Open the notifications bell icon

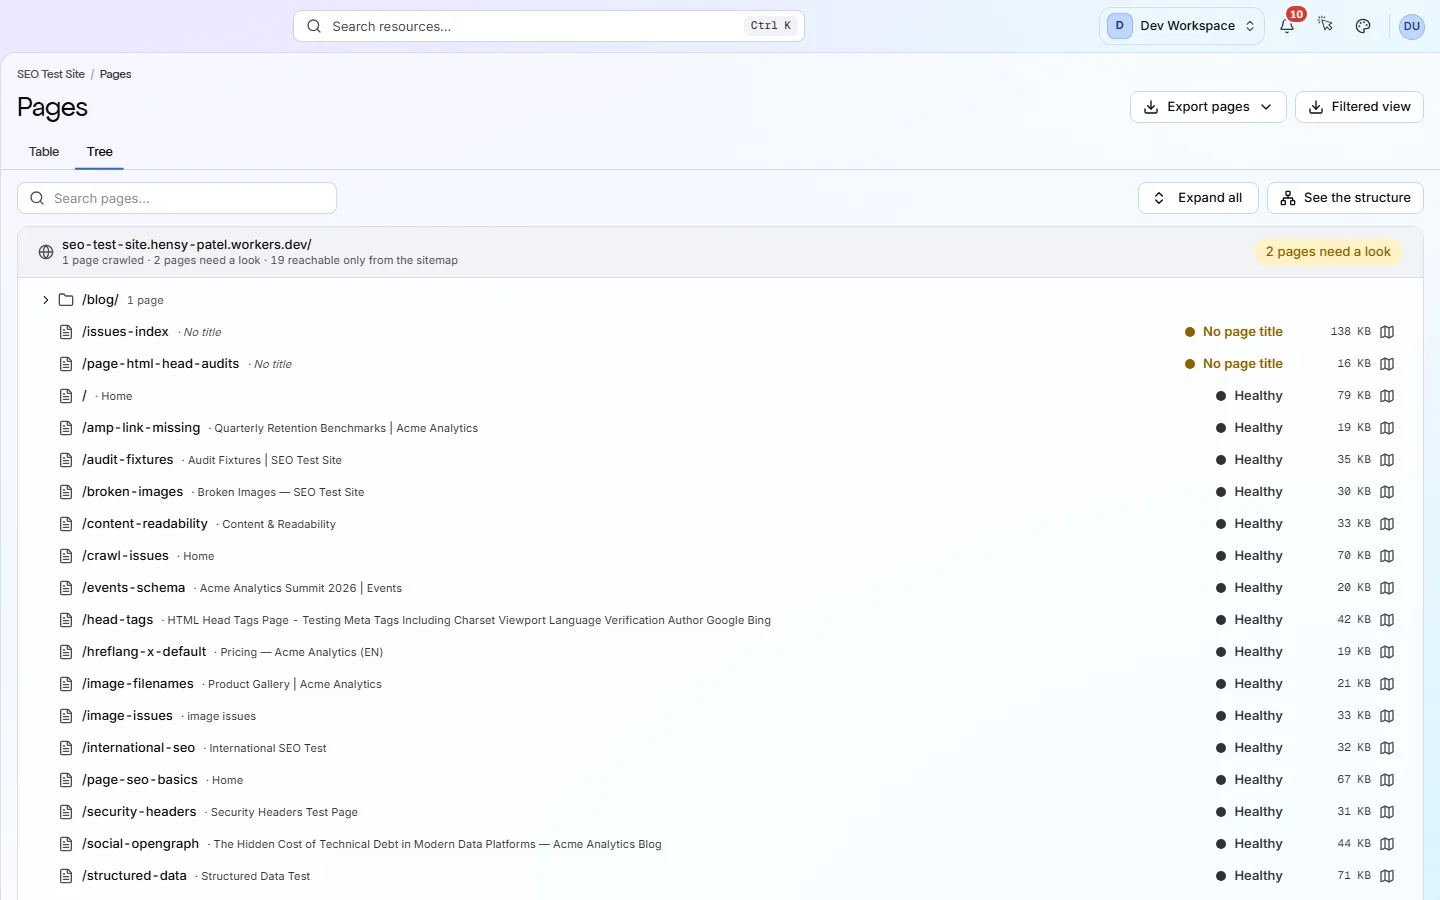pos(1287,26)
